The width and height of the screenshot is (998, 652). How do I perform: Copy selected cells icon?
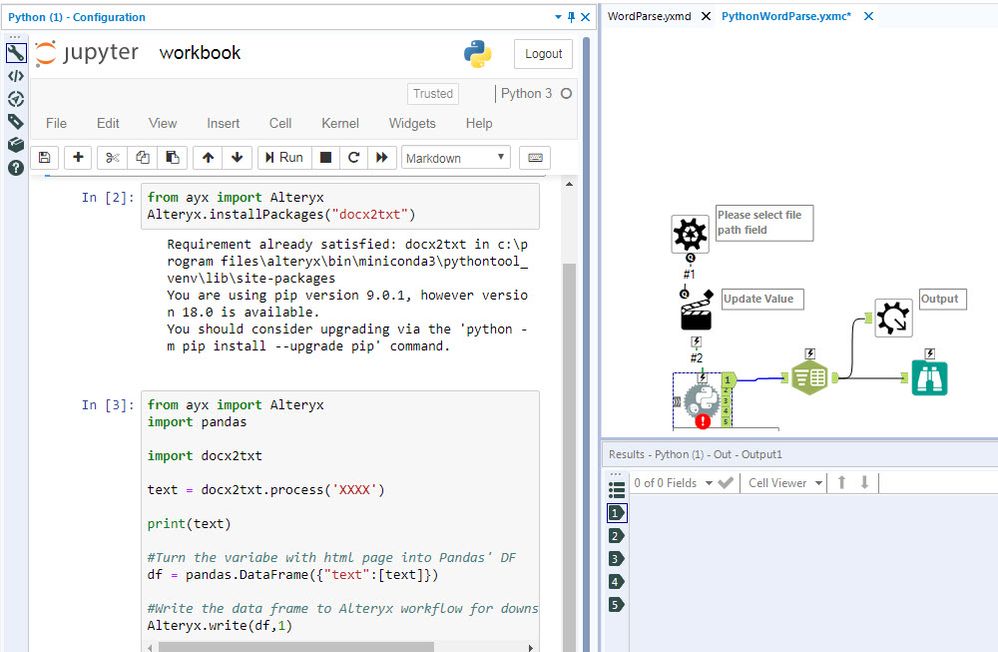pos(143,157)
